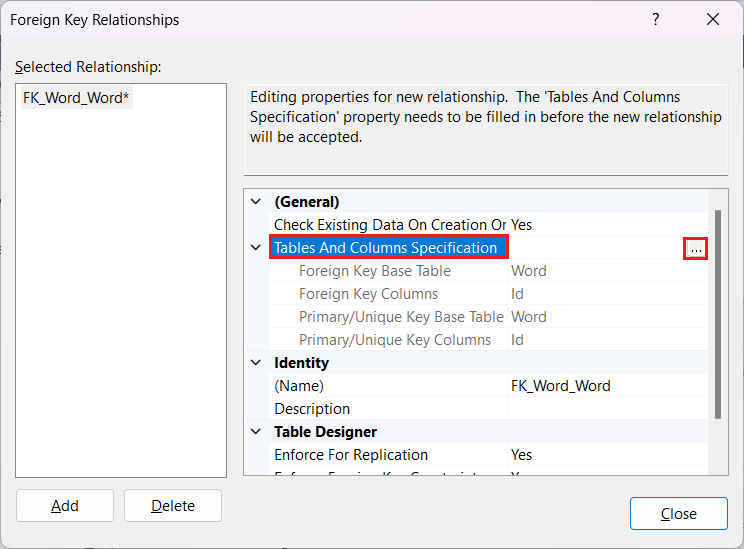This screenshot has width=744, height=549.
Task: Select the Description property label
Action: point(312,409)
